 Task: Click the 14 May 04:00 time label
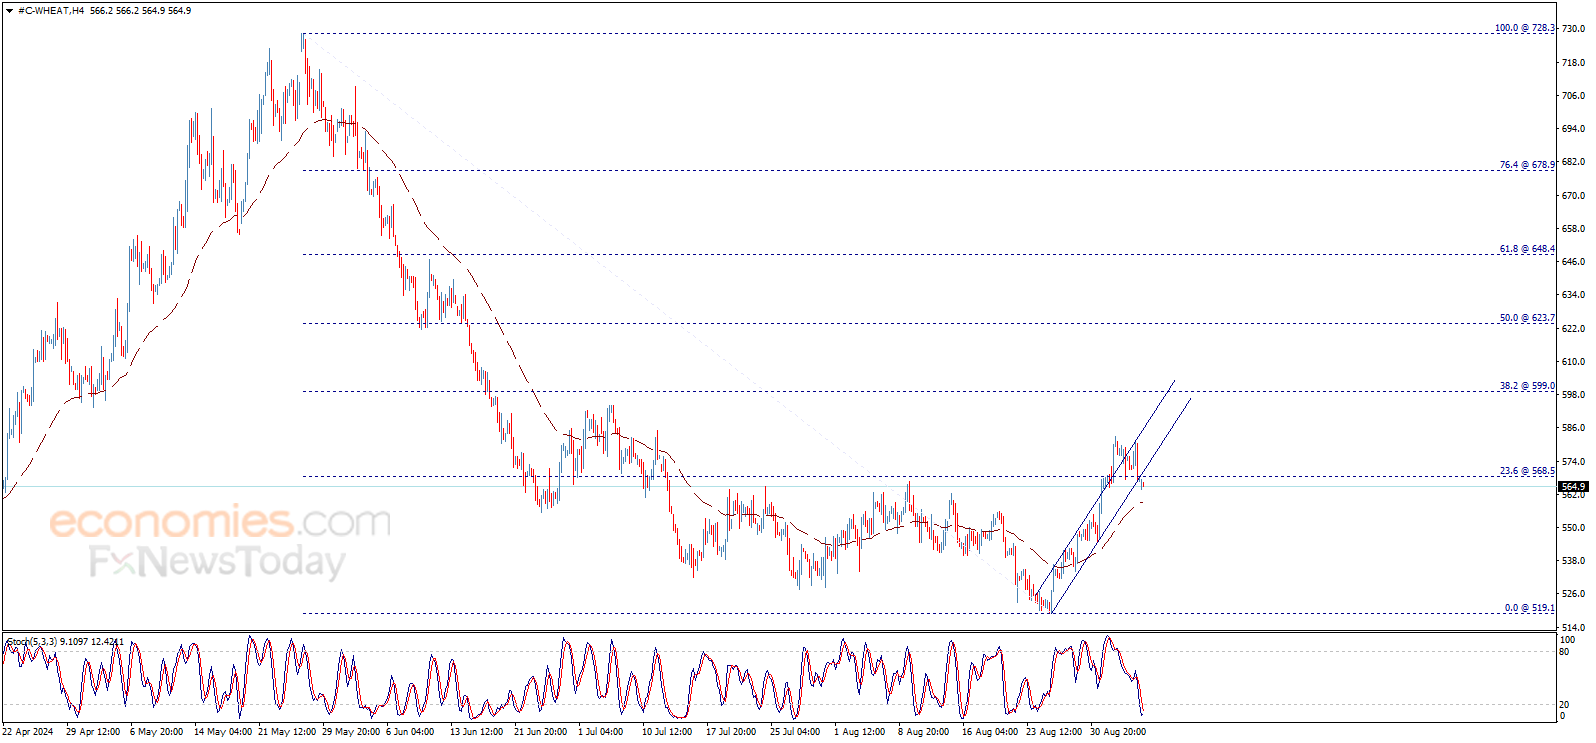222,732
